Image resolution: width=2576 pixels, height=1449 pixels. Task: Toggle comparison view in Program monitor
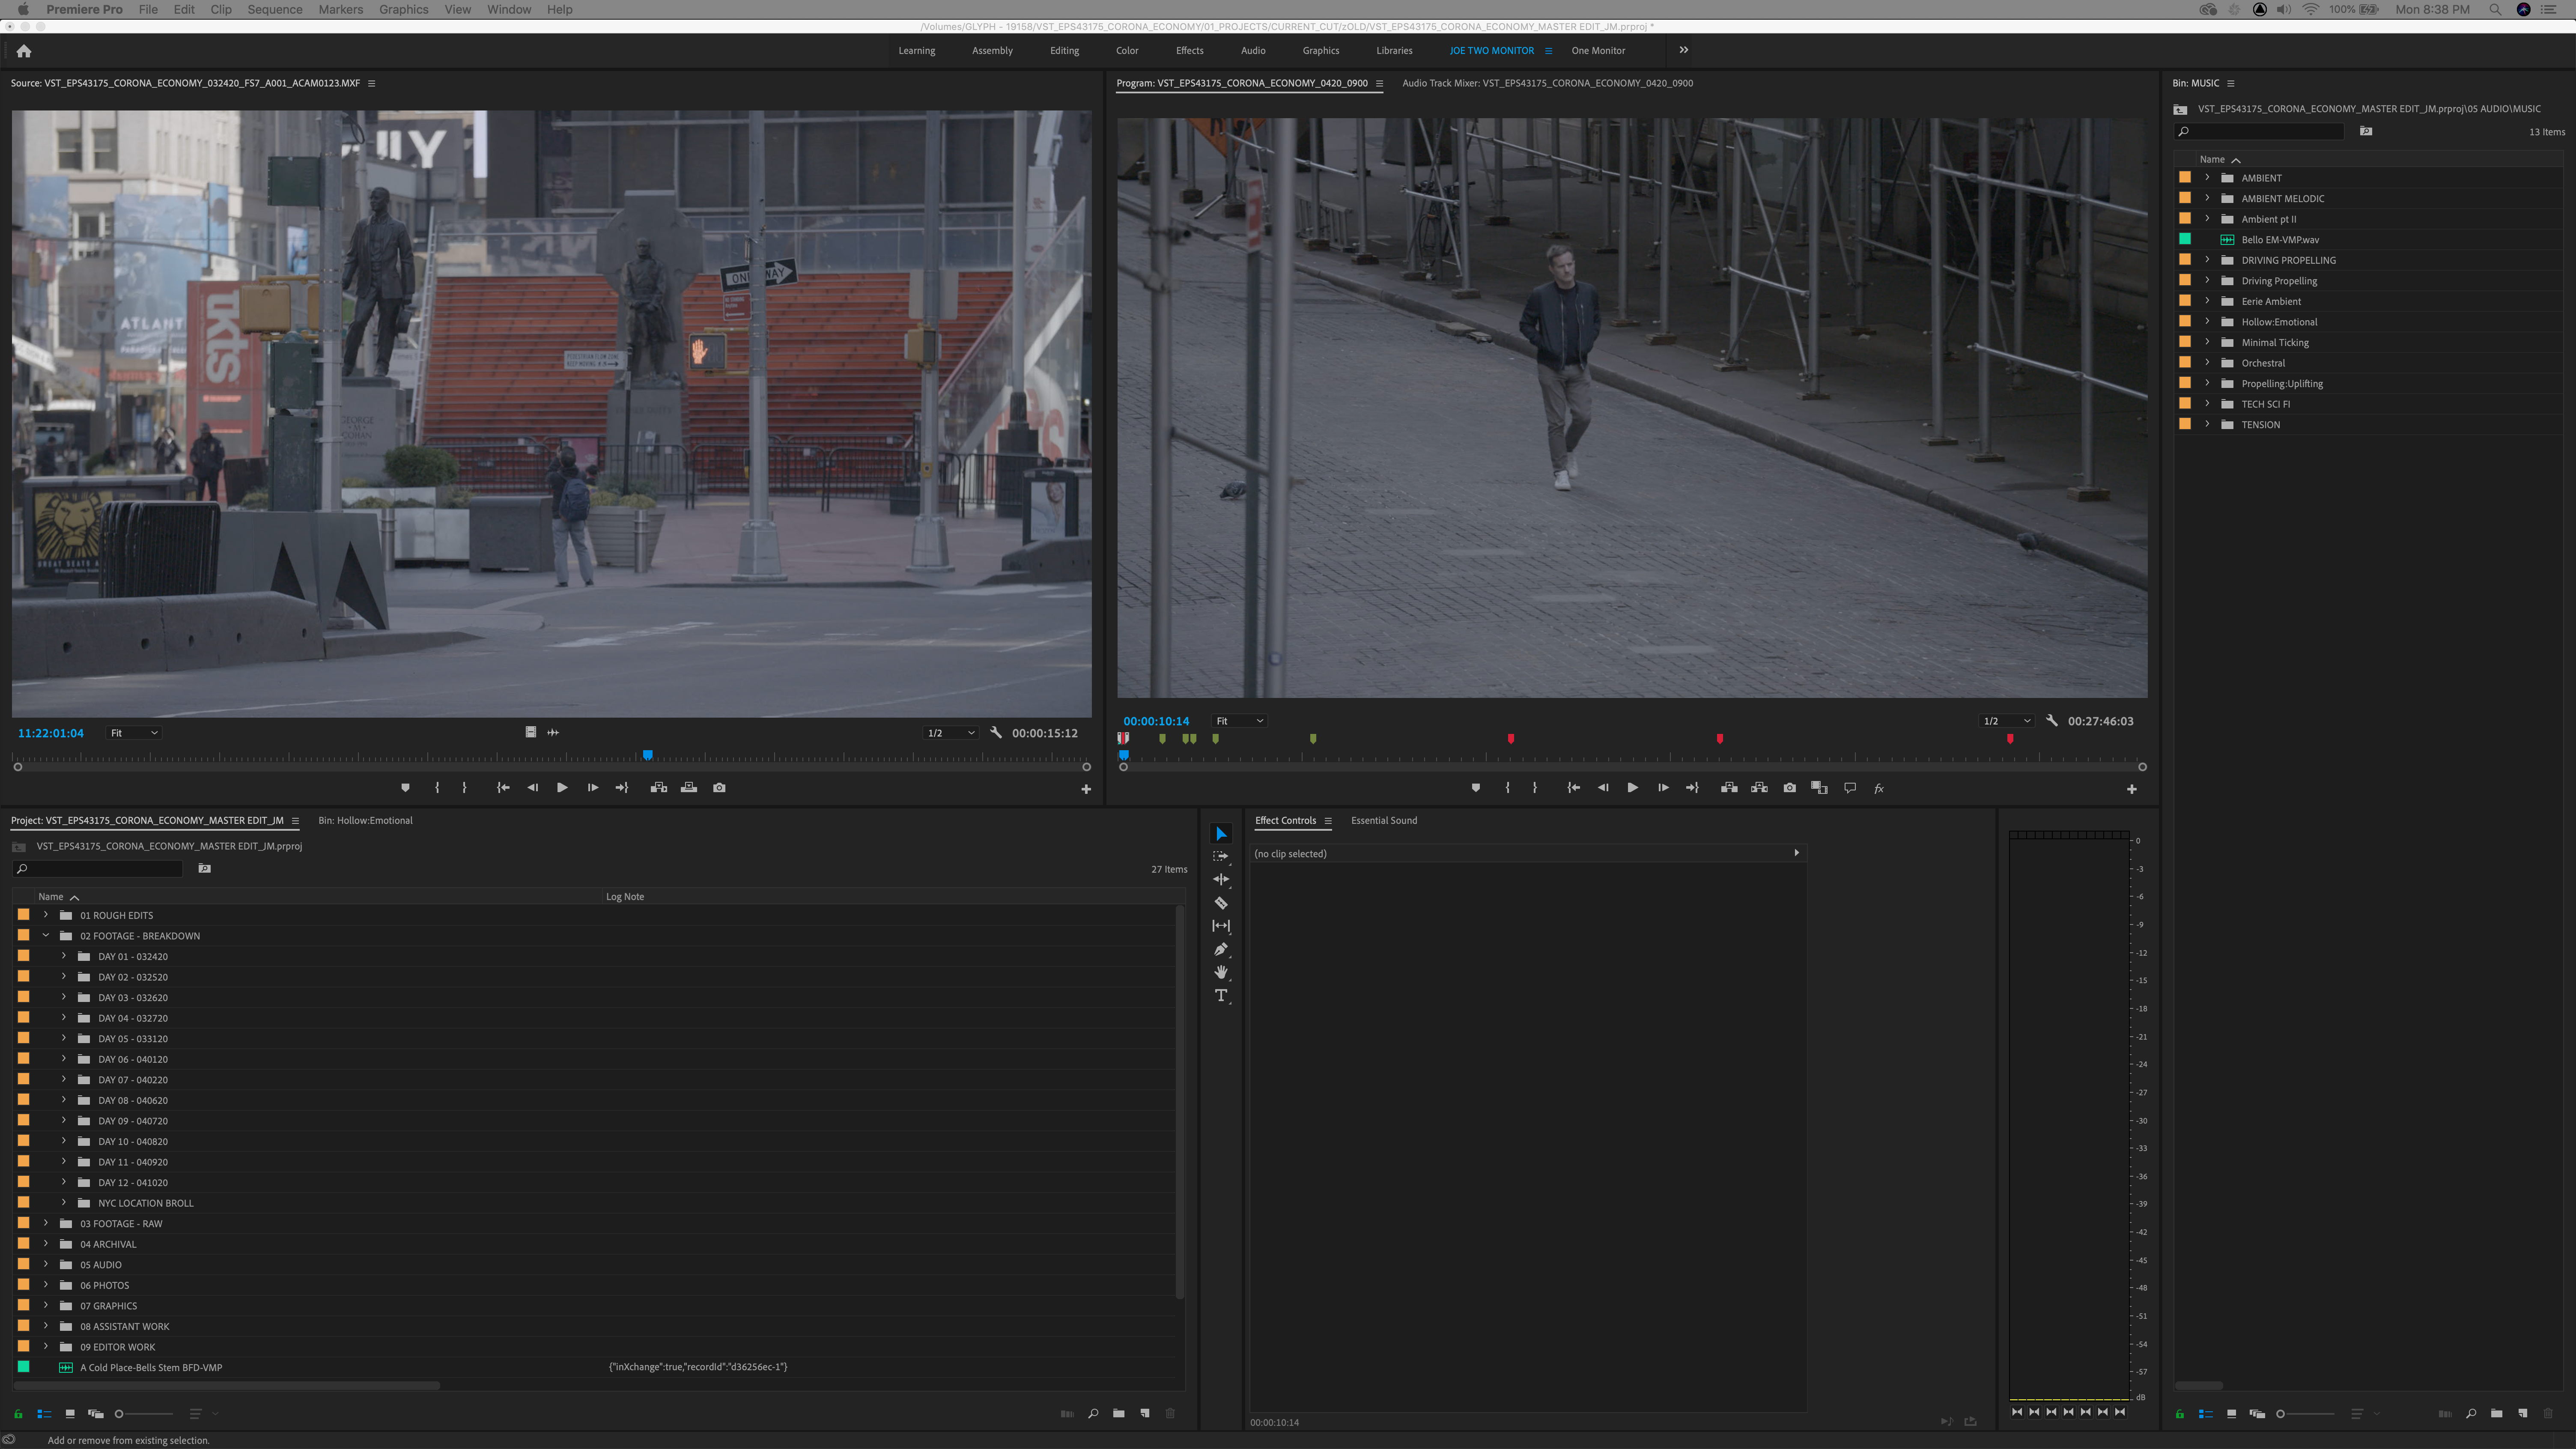[x=1819, y=788]
